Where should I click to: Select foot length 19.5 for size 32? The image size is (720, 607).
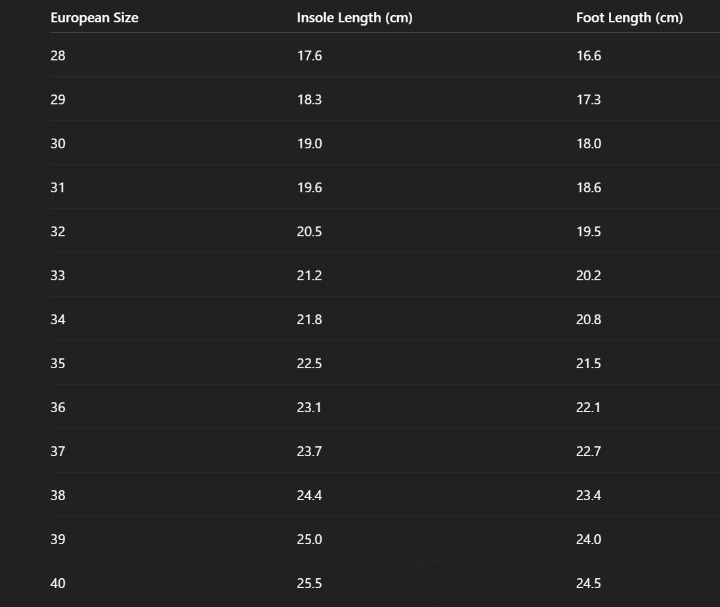589,232
